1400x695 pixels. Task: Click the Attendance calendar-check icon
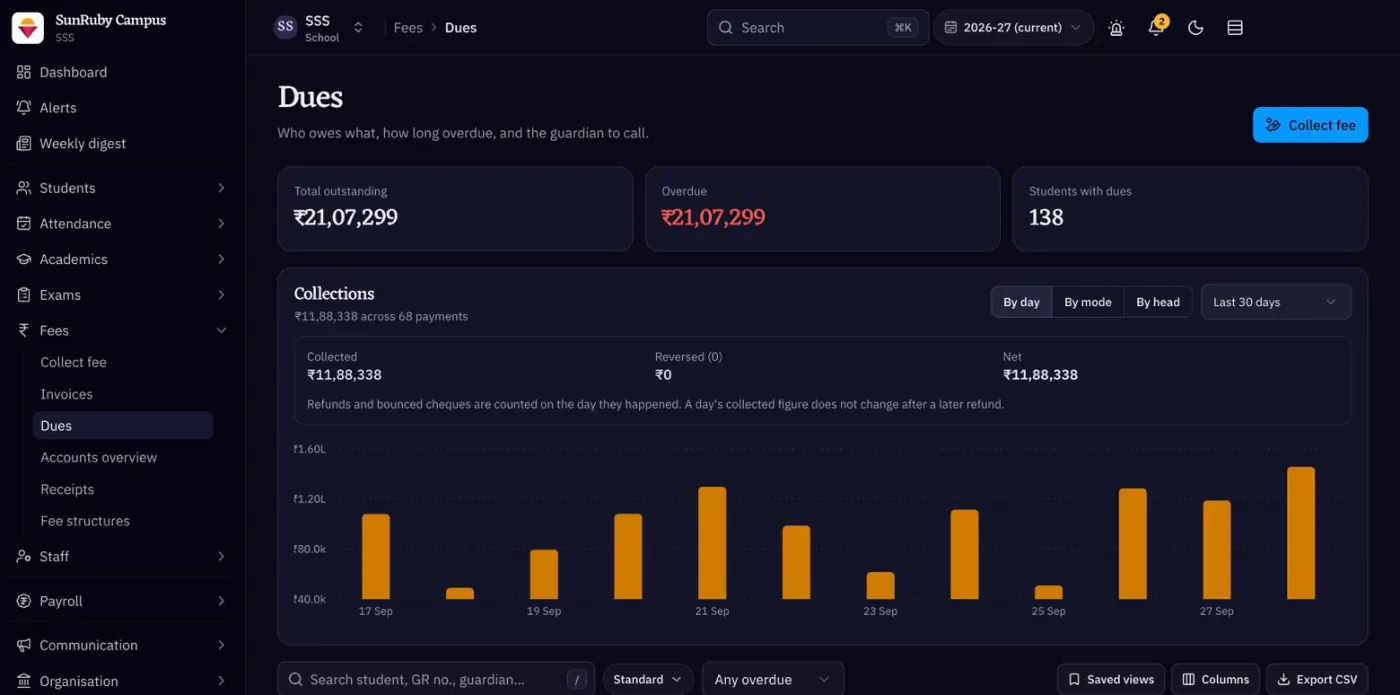coord(24,223)
